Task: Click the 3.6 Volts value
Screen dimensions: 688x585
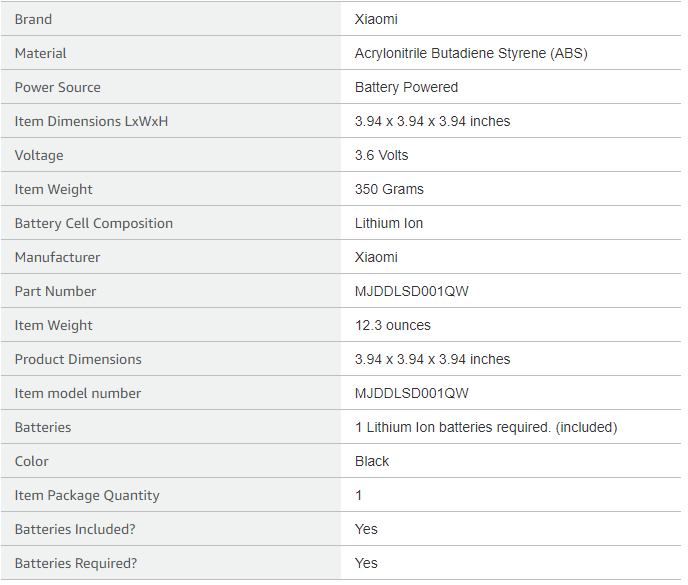Action: pos(381,155)
